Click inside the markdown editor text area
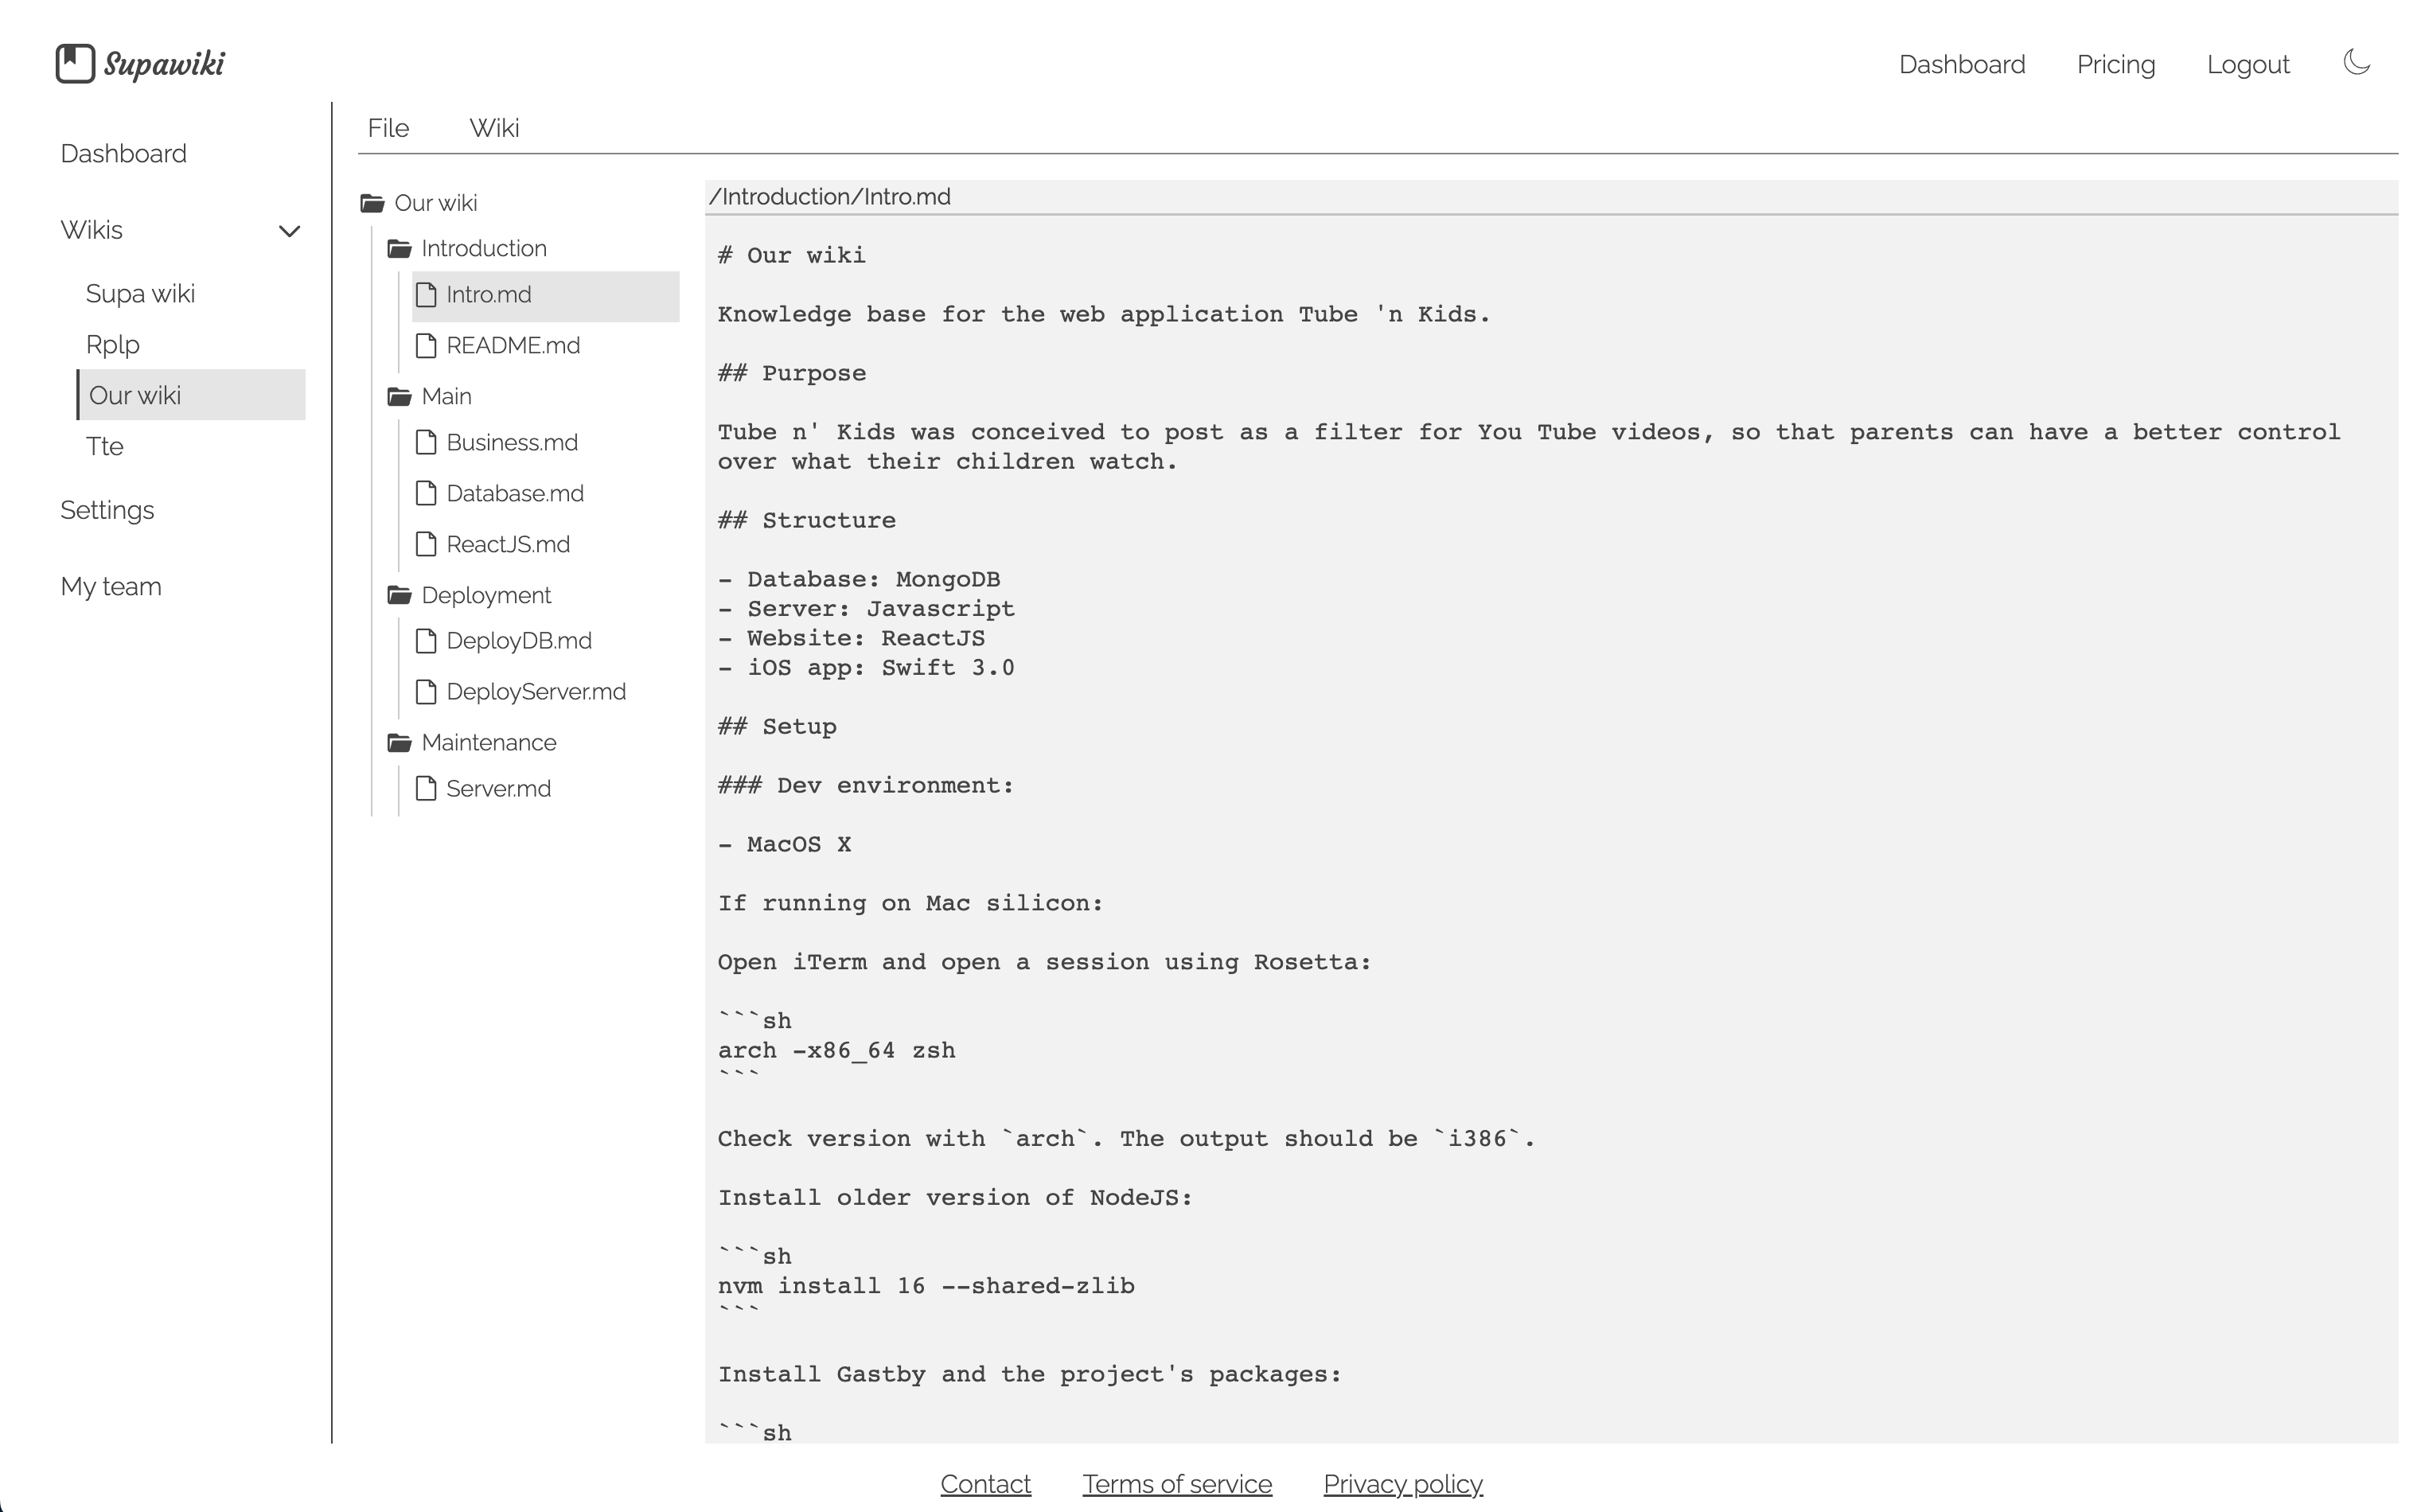Image resolution: width=2421 pixels, height=1512 pixels. point(1551,828)
